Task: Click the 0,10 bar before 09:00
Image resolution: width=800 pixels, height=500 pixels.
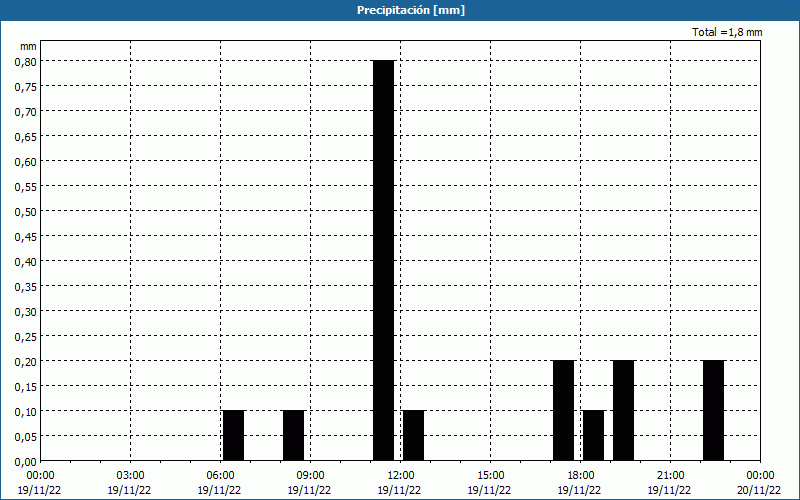Action: click(294, 435)
